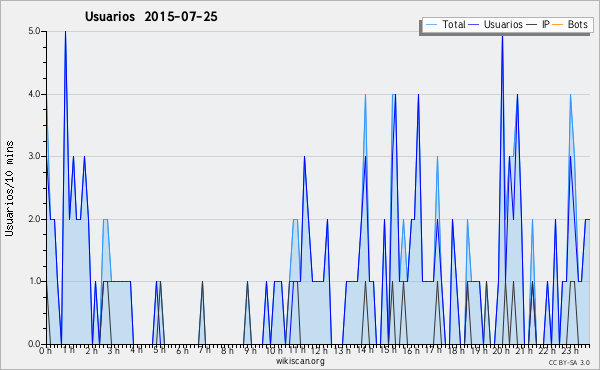Click the '19 h' x-axis label
Screen dimensions: 600x370
click(478, 350)
